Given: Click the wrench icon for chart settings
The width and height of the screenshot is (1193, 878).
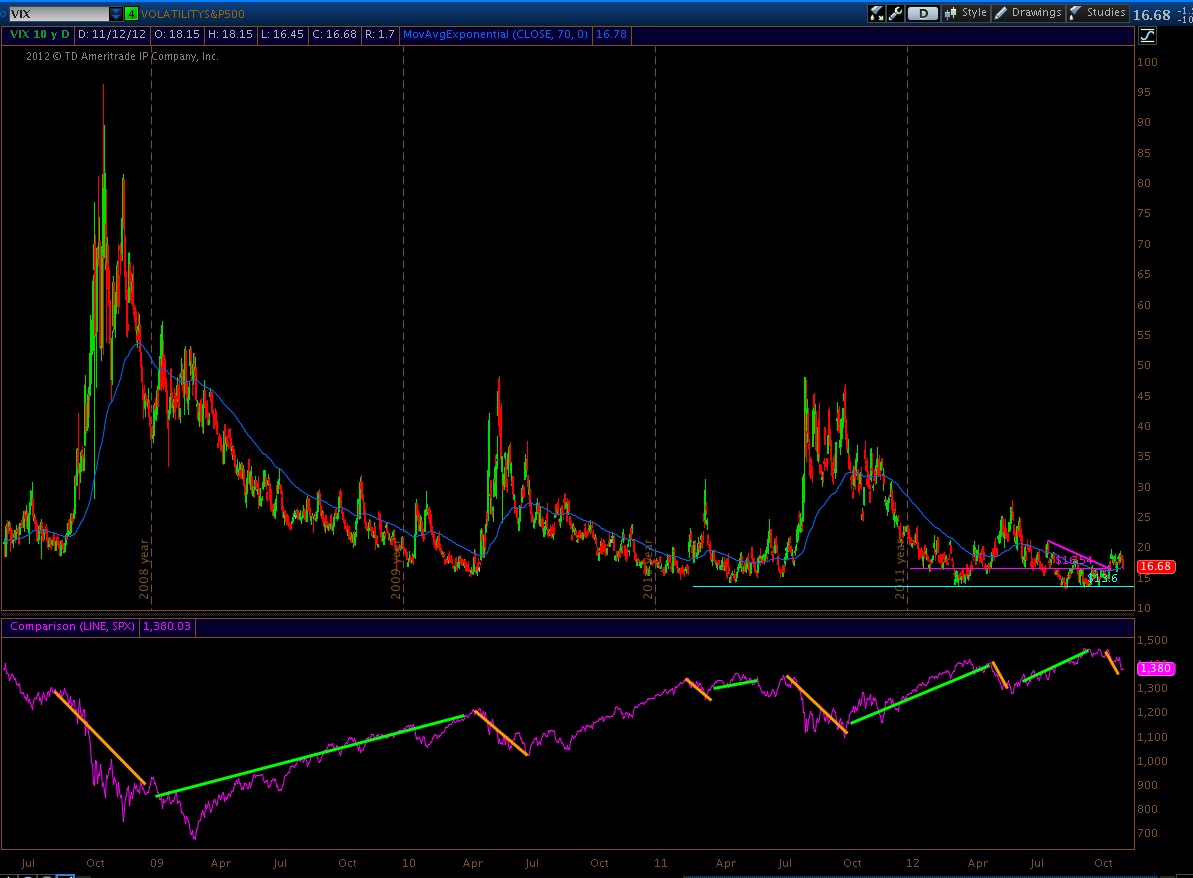Looking at the screenshot, I should click(x=893, y=12).
